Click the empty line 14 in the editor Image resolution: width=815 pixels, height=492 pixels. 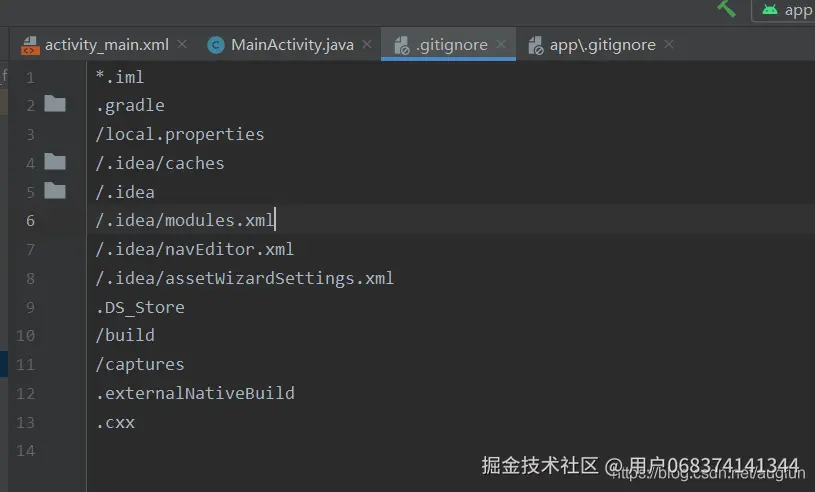pyautogui.click(x=300, y=451)
